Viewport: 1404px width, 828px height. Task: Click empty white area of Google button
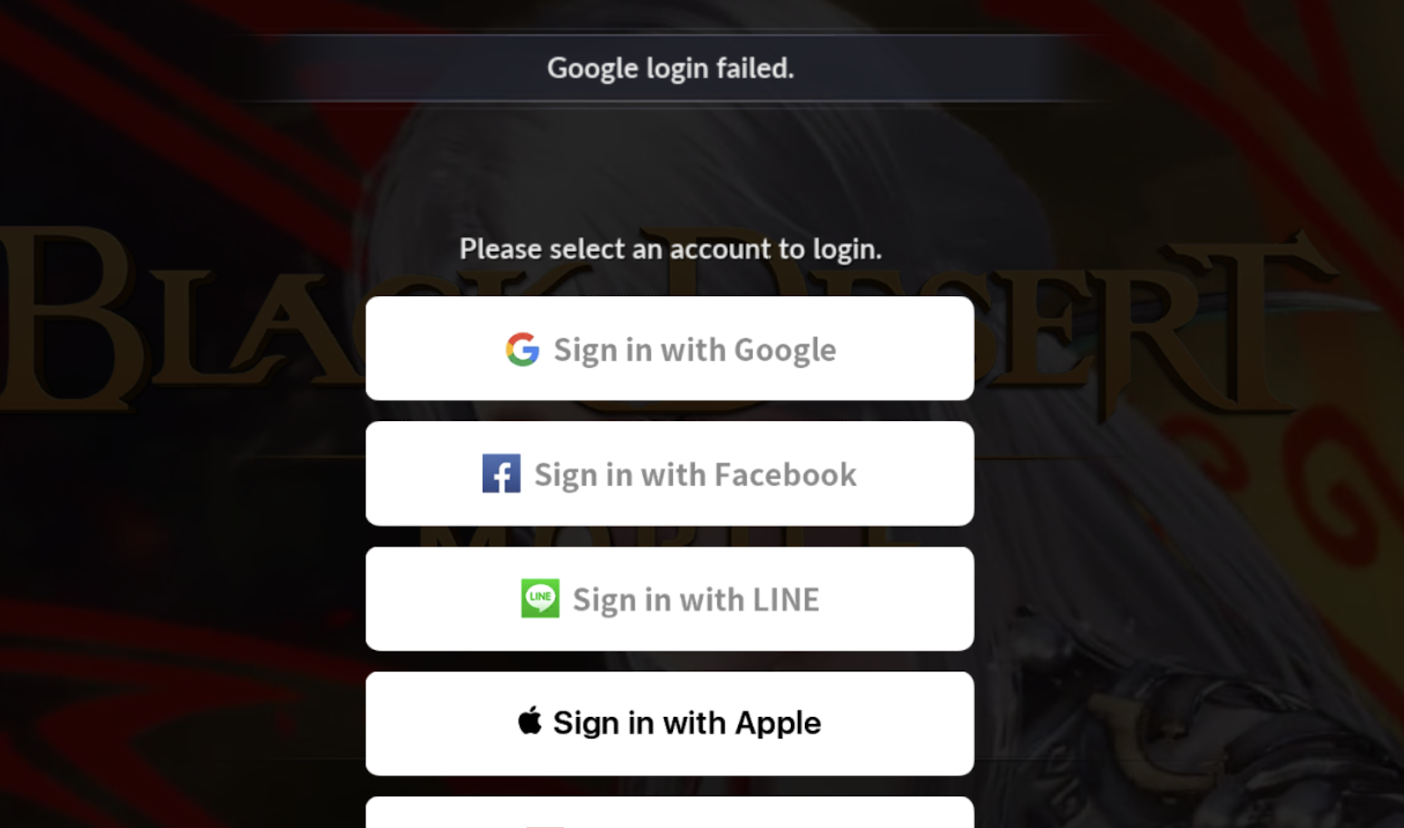pos(430,348)
